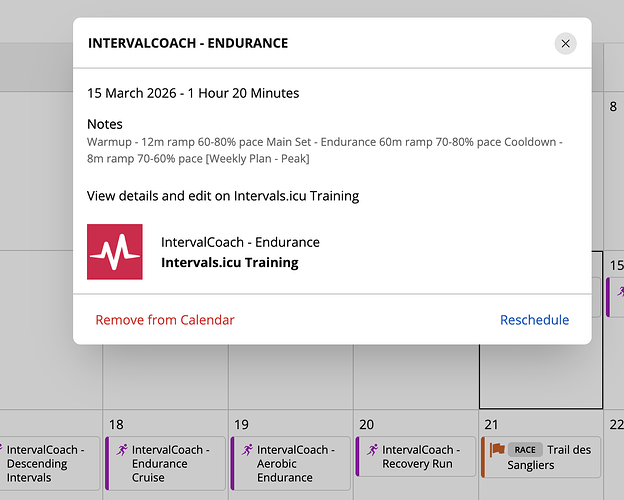Select calendar day 20

367,425
